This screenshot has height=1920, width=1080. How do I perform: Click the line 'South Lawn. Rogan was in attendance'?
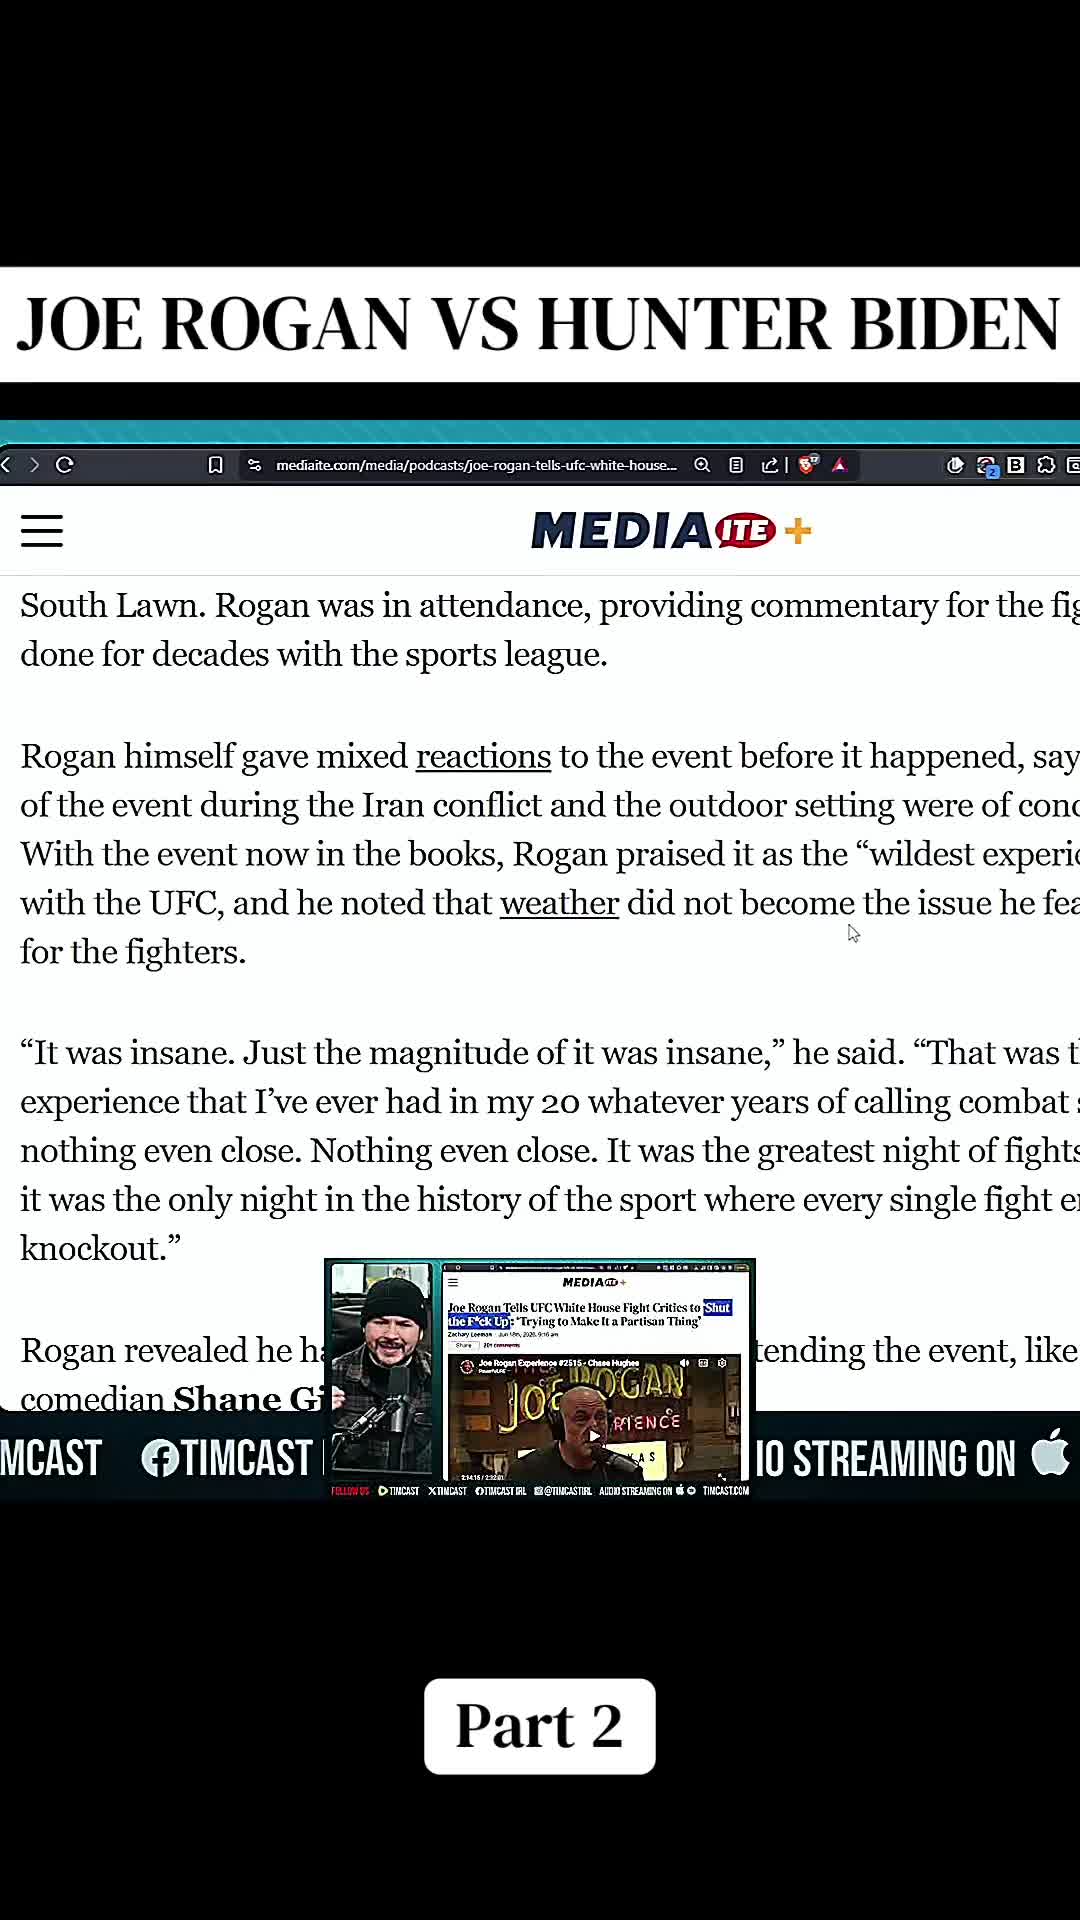549,606
